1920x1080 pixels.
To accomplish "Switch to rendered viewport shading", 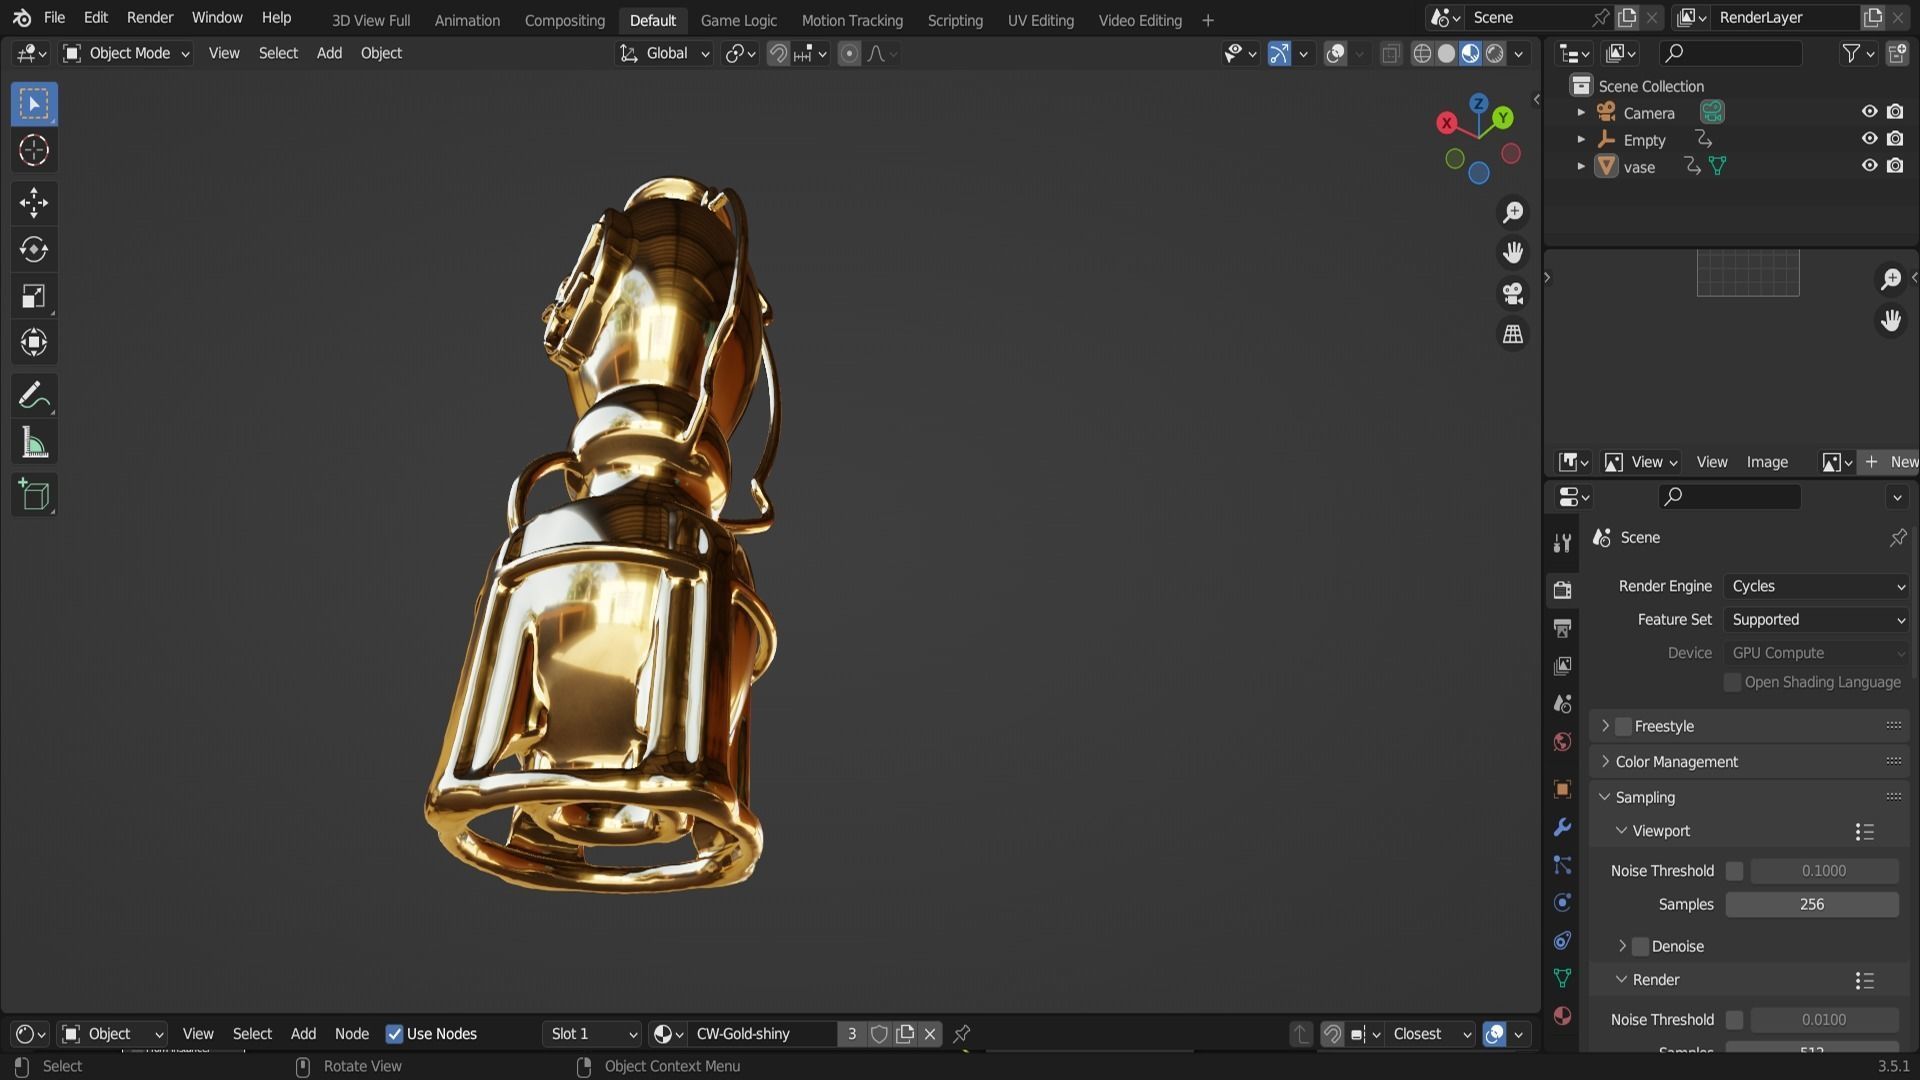I will pos(1495,54).
